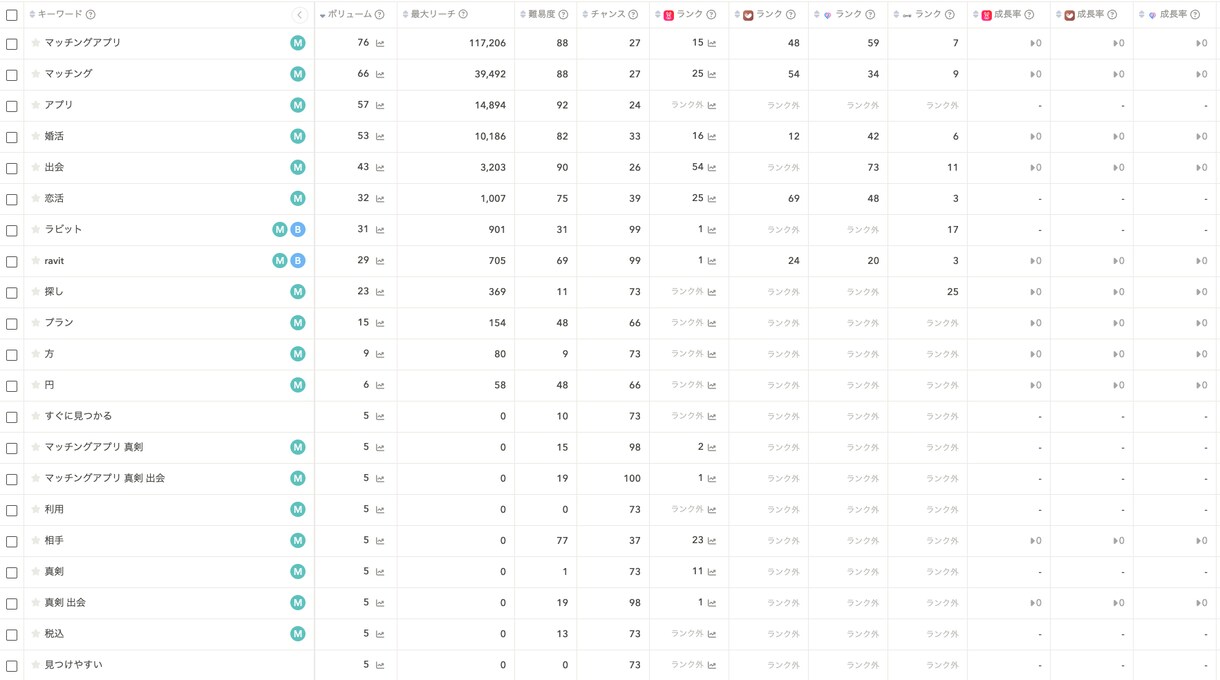The image size is (1220, 680).
Task: Click max reach value 10,186
Action: [490, 137]
